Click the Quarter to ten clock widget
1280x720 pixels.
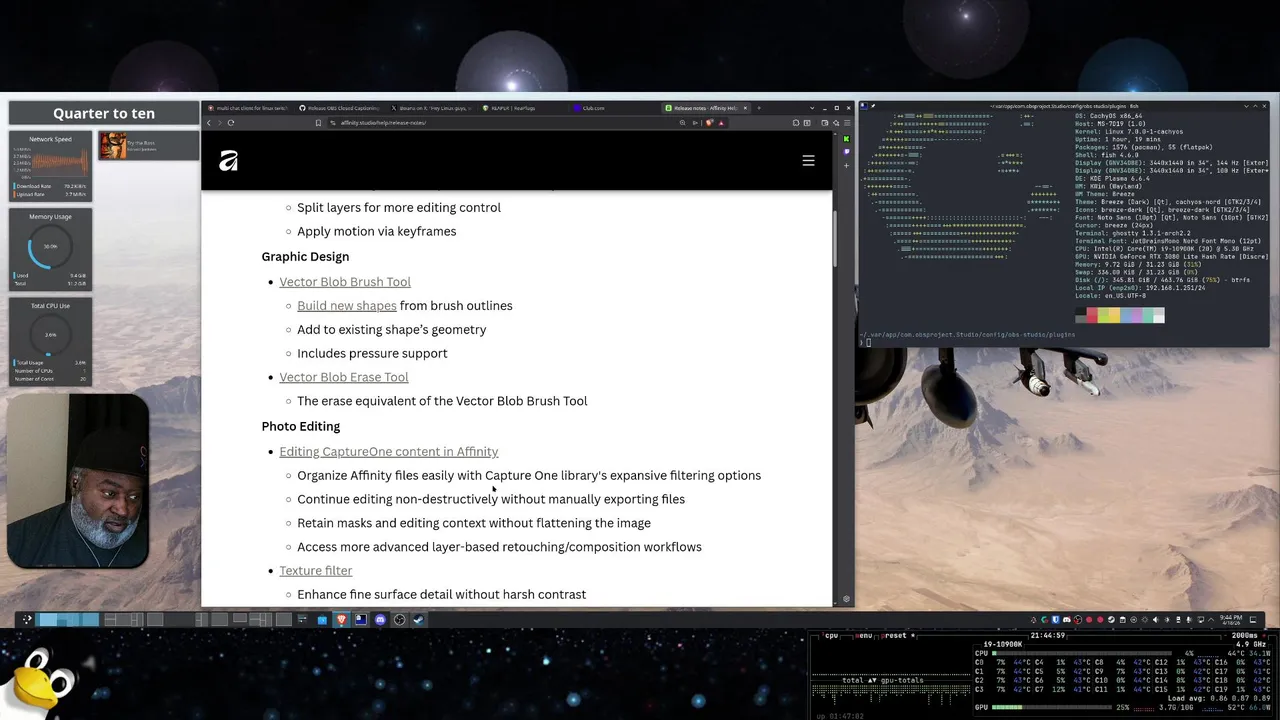[104, 113]
